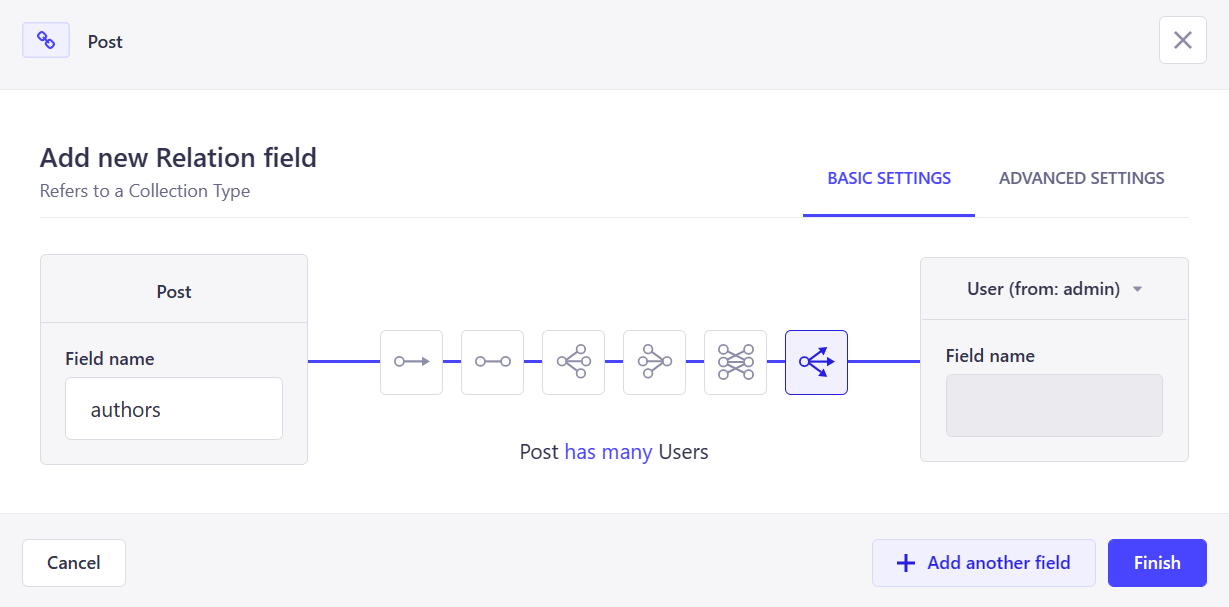Choose the one-to-many relation type

[x=573, y=362]
